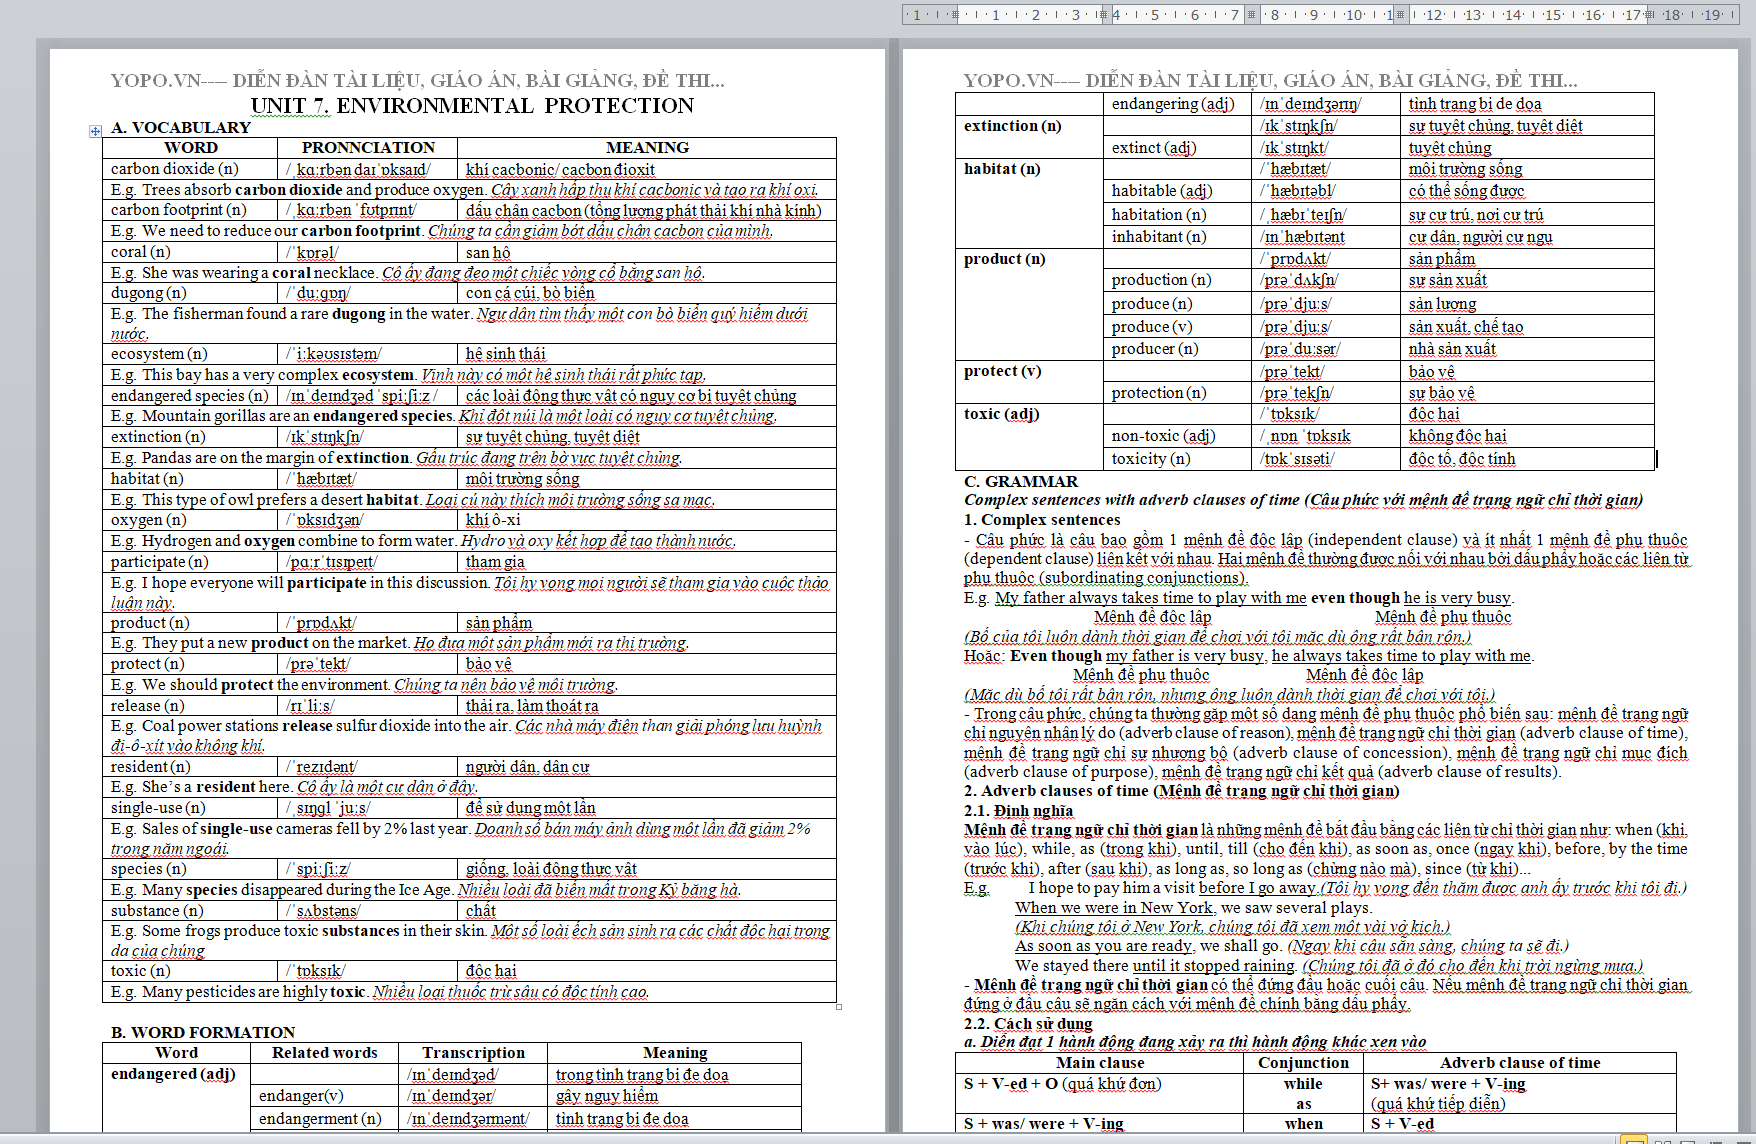1756x1144 pixels.
Task: Click the Conjunction column header
Action: (1303, 1063)
